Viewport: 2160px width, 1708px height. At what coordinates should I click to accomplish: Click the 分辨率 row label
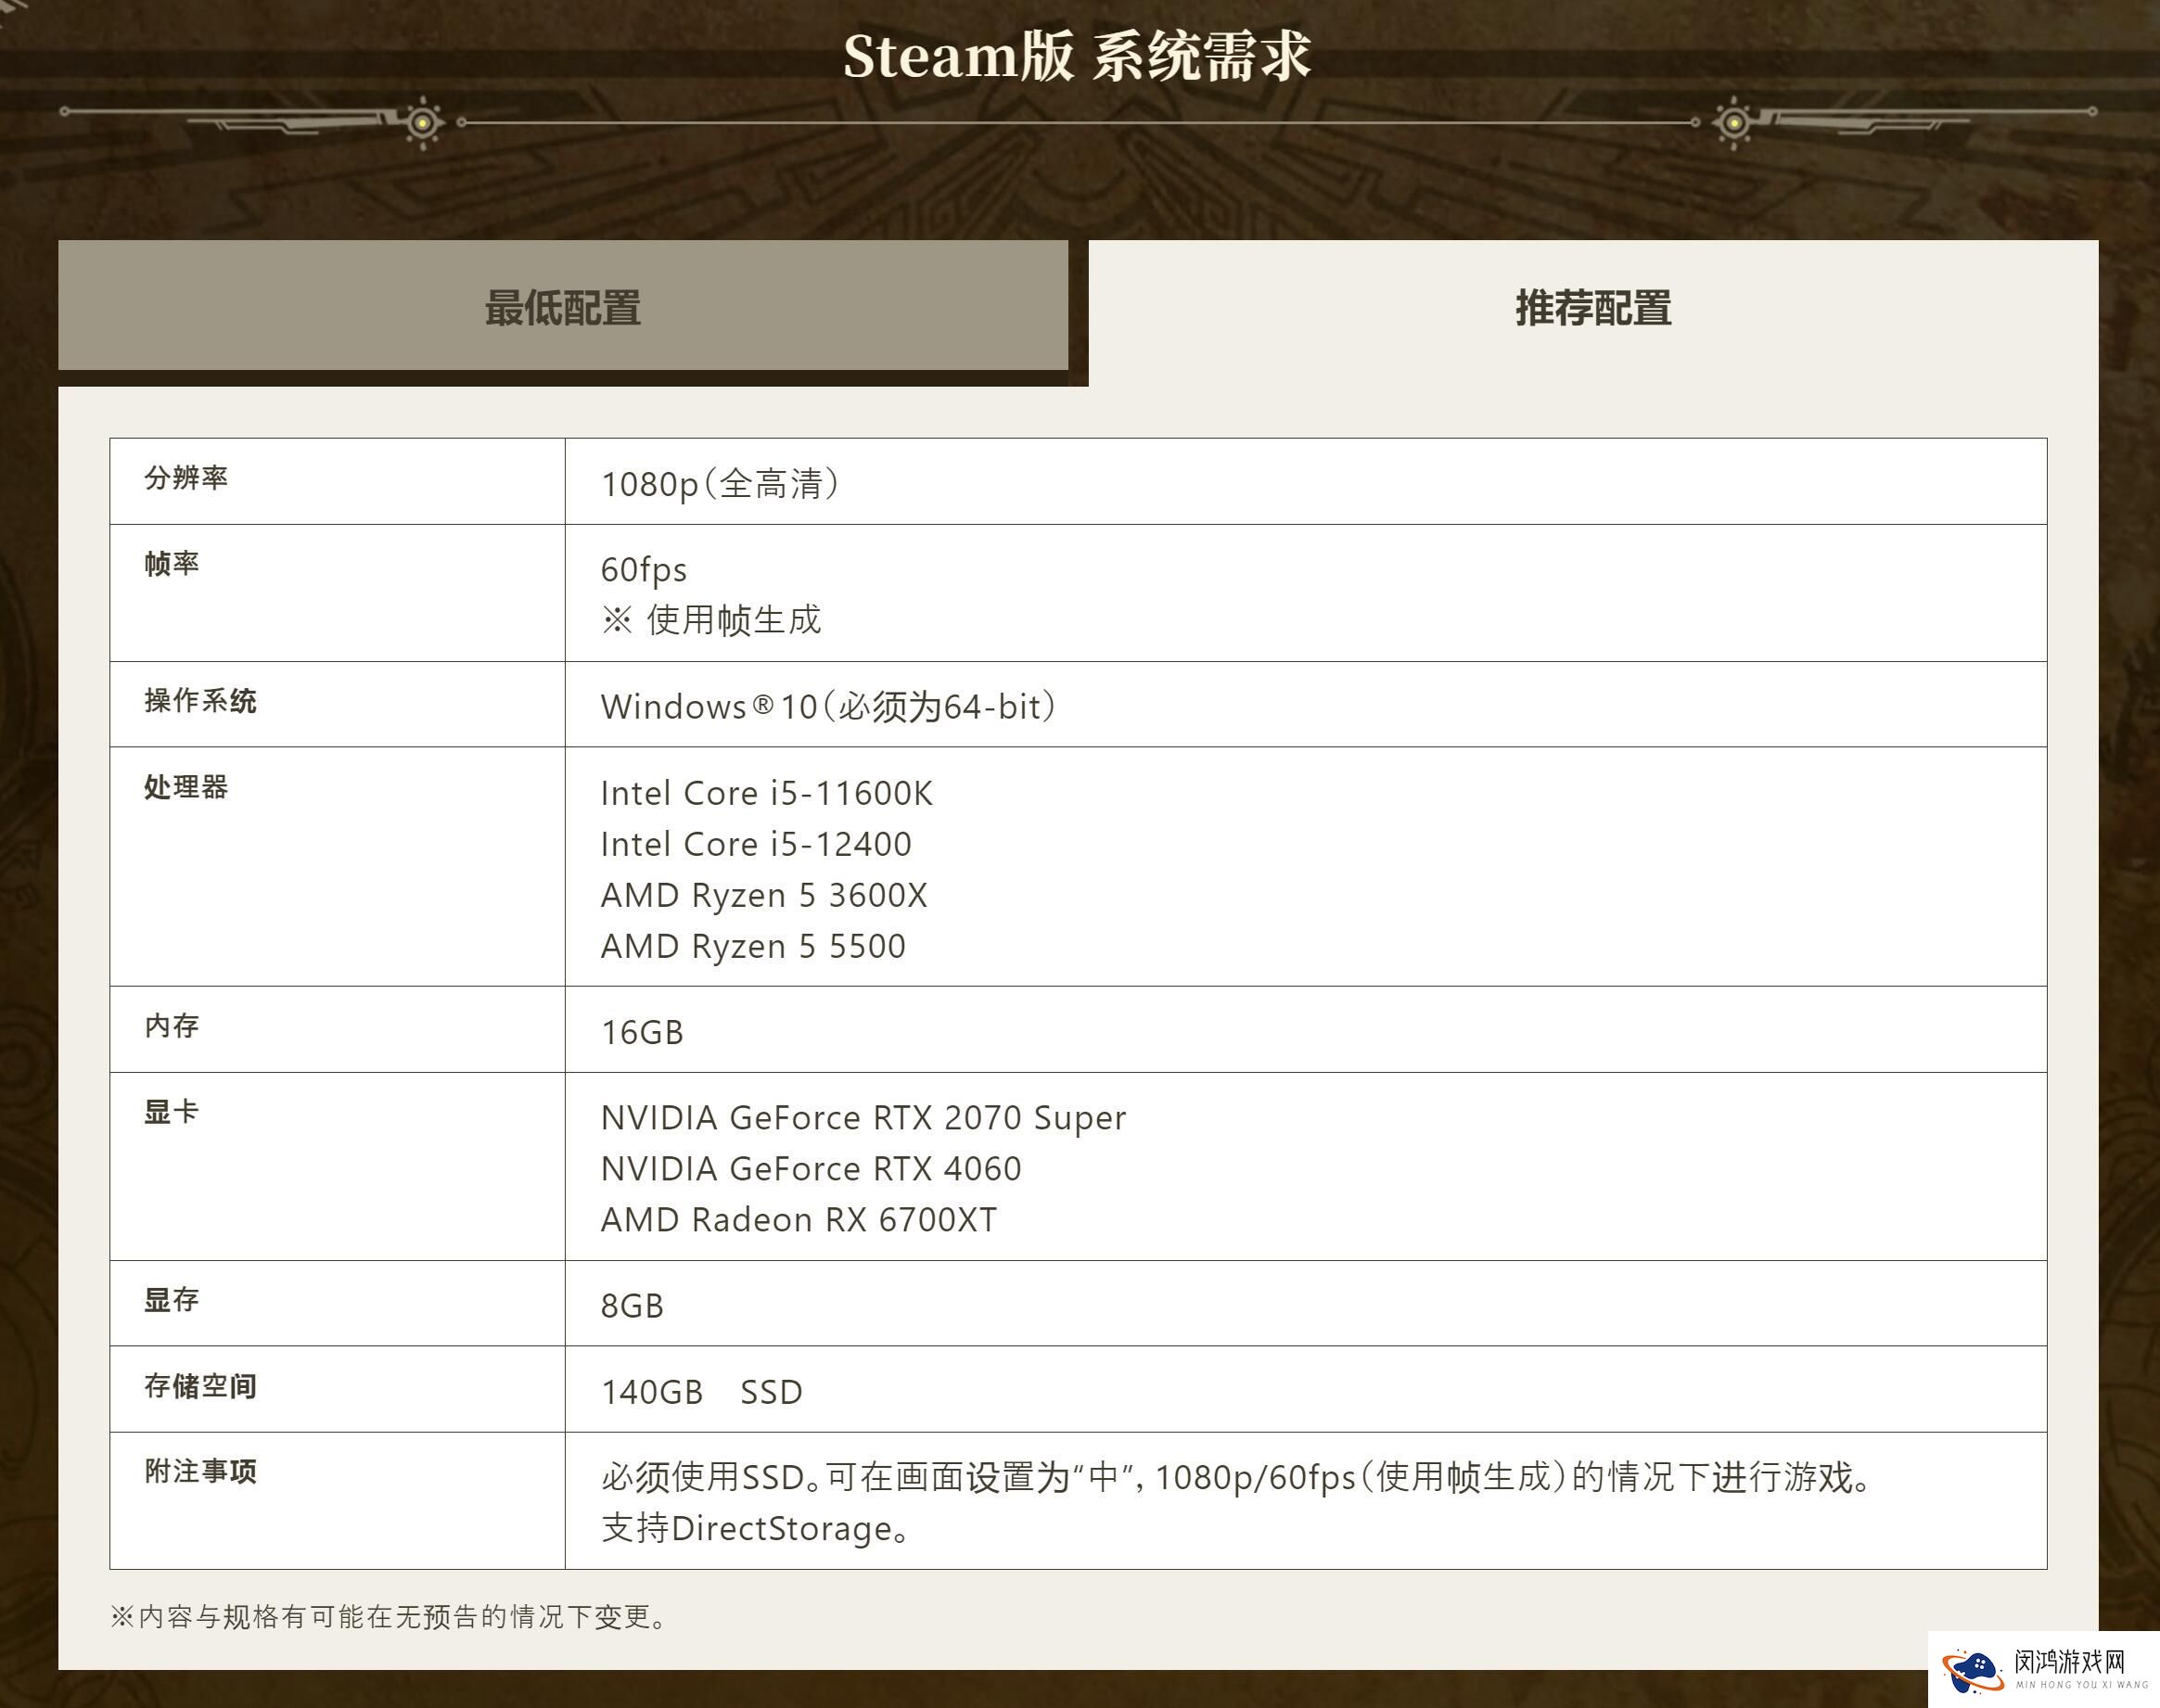click(186, 478)
